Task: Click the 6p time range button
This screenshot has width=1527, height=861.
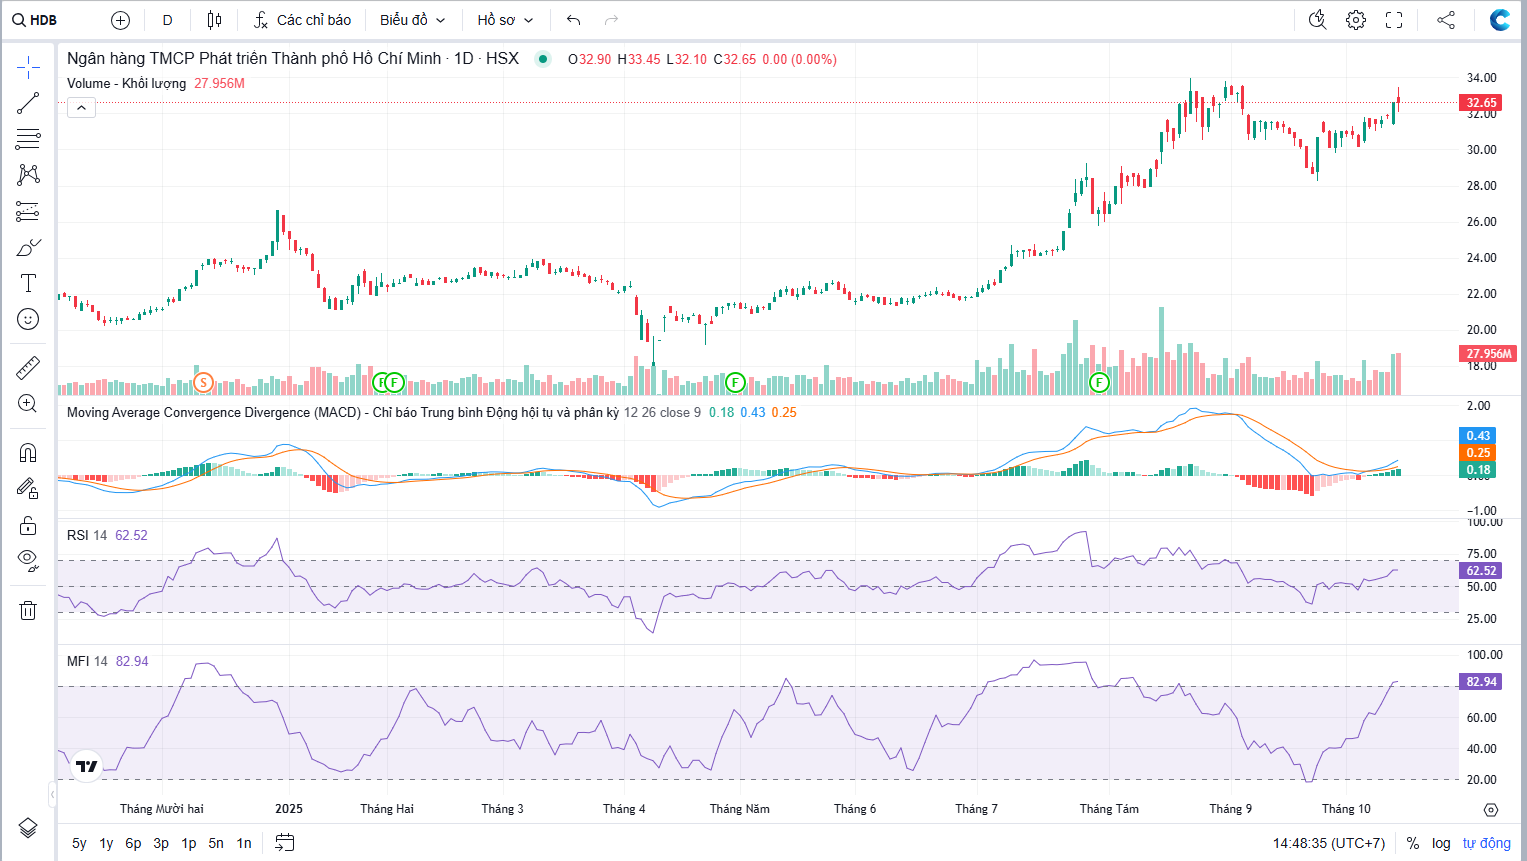Action: (133, 843)
